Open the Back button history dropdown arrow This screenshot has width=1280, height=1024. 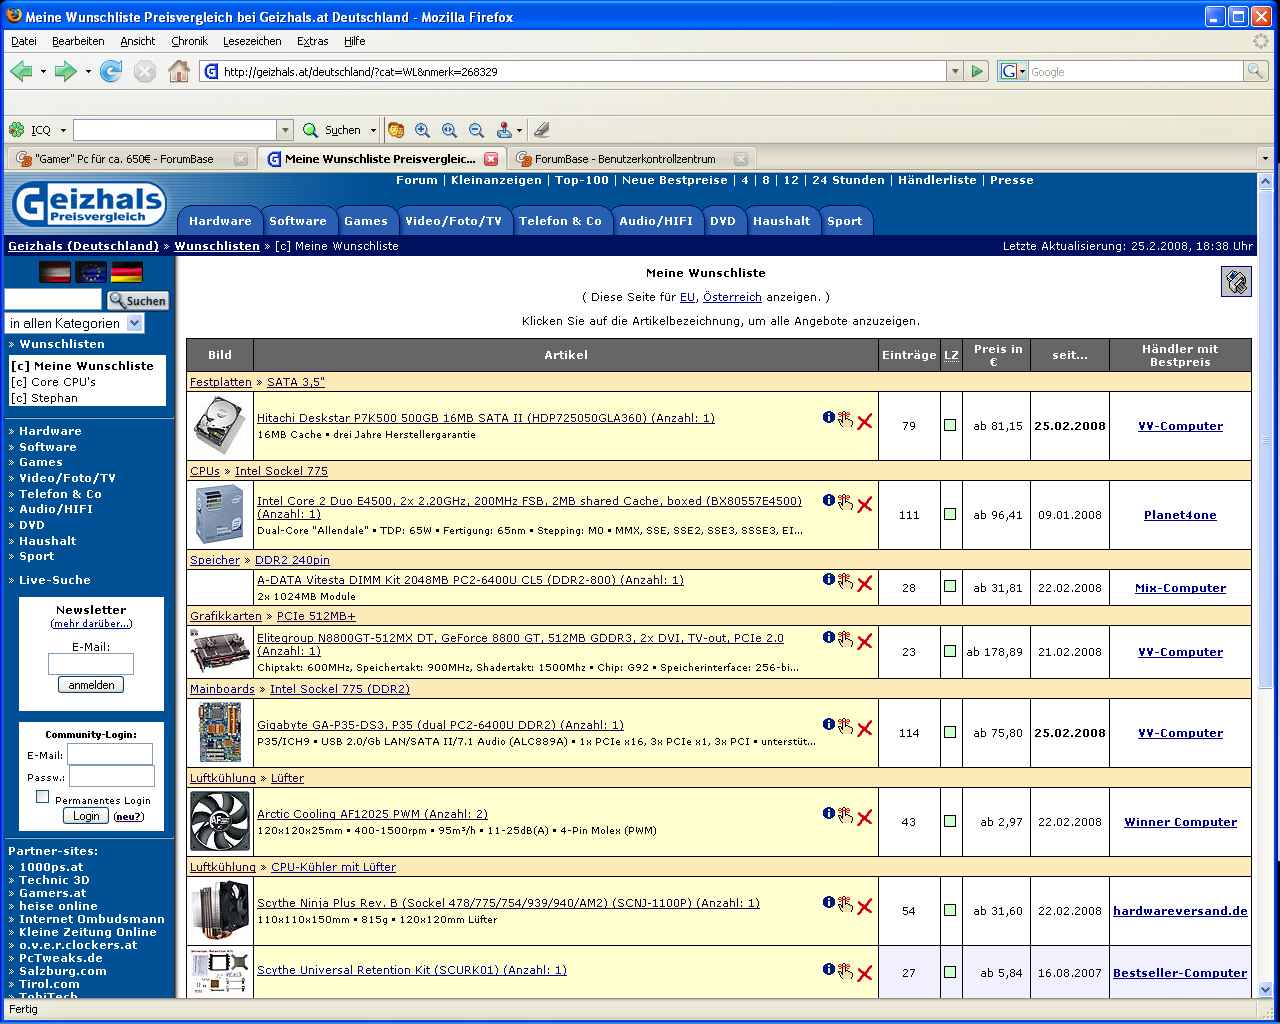[x=43, y=71]
